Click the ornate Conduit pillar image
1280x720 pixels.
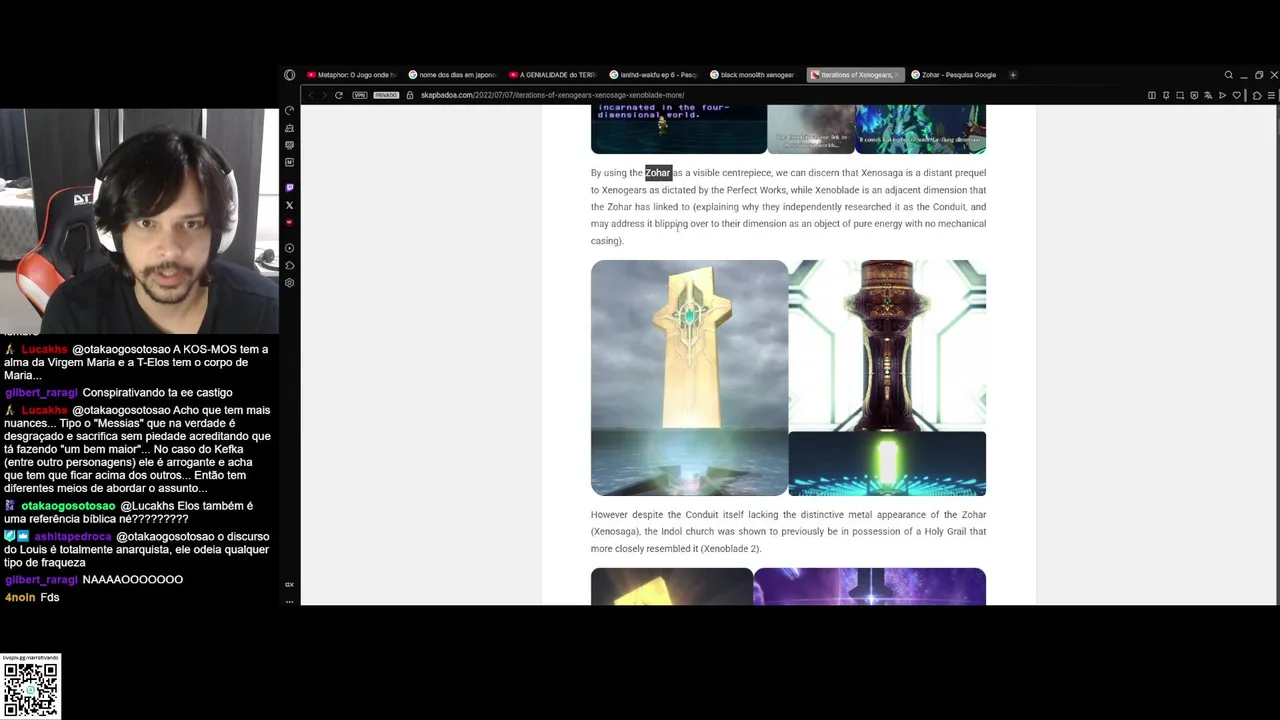click(x=887, y=345)
